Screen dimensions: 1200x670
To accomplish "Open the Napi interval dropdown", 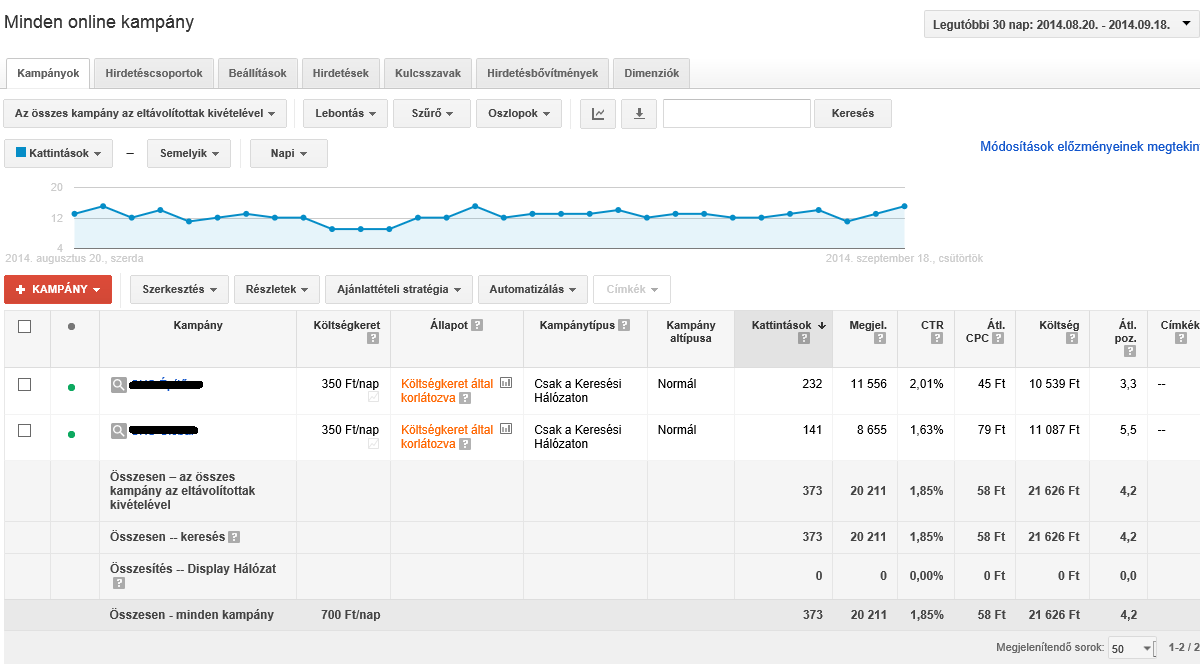I will (289, 153).
